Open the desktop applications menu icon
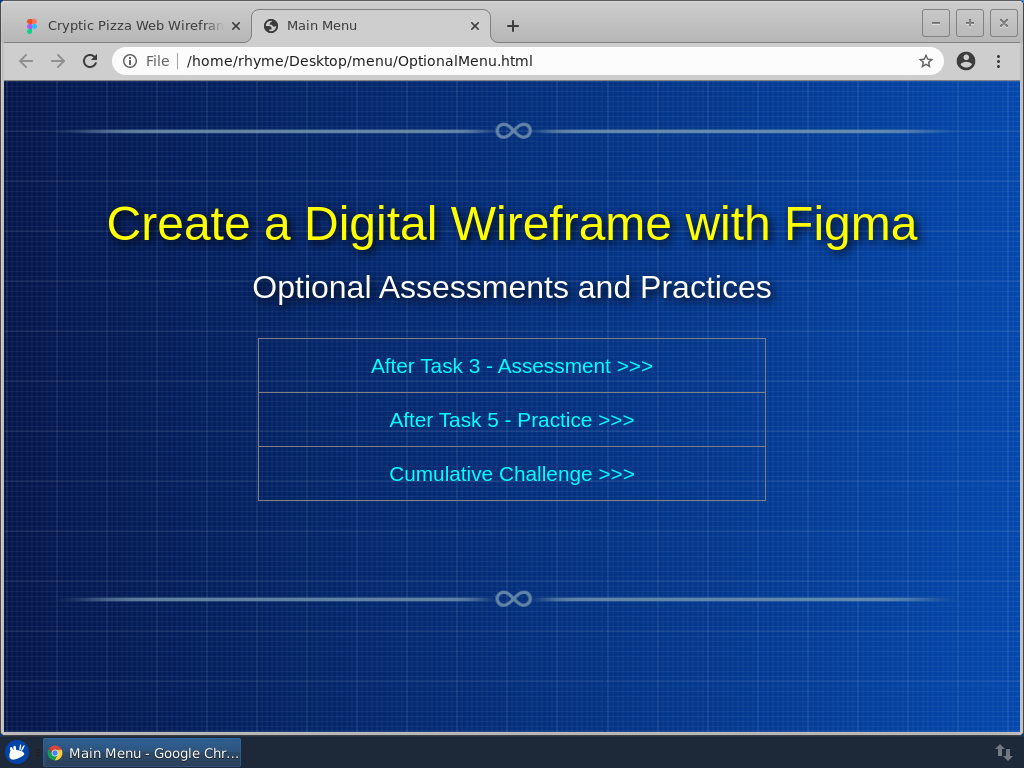 point(17,752)
